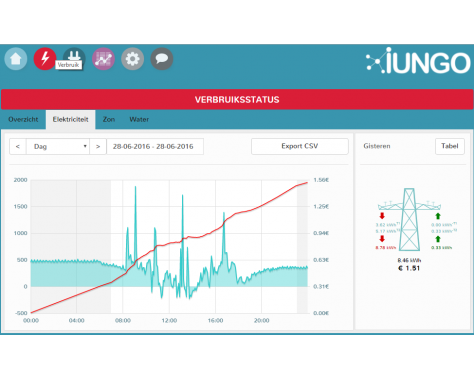Open the red lightning bolt energy icon
474x380 pixels.
(x=45, y=59)
